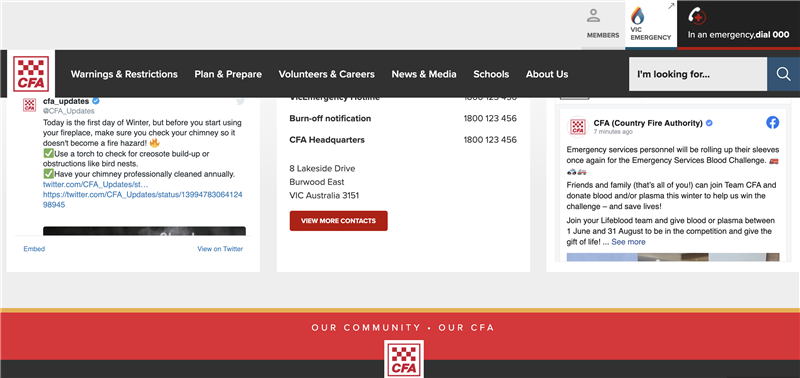Click the Burn-off notification label
Viewport: 800px width, 378px height.
[x=330, y=118]
